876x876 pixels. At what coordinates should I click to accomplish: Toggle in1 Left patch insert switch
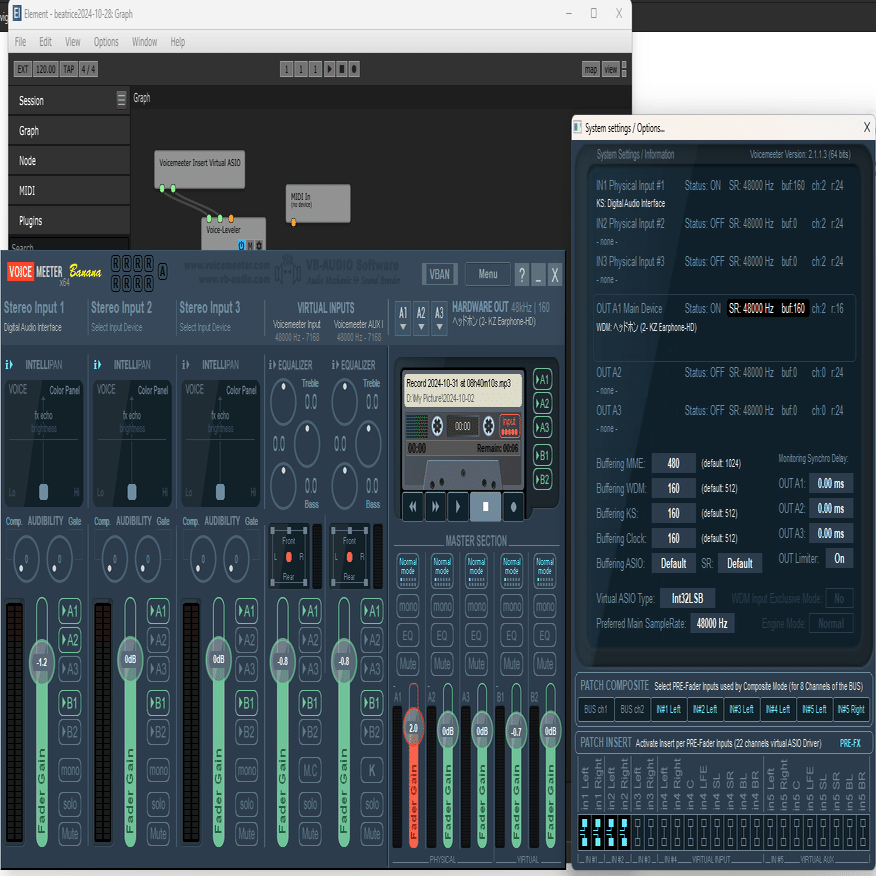(584, 831)
